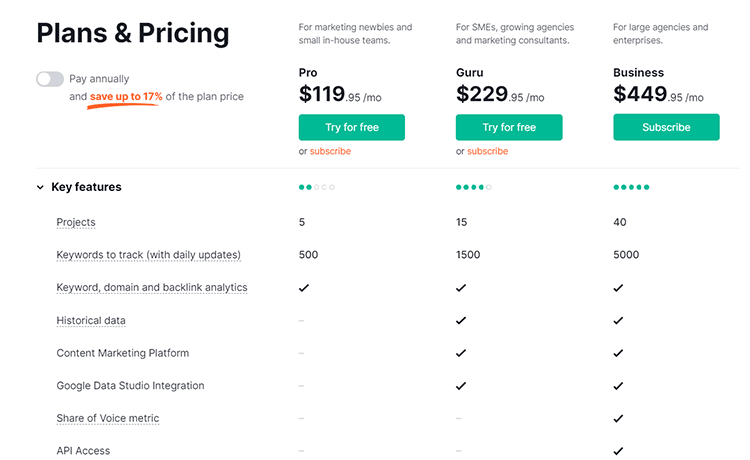
Task: Click the Projects feature label
Action: pyautogui.click(x=76, y=222)
